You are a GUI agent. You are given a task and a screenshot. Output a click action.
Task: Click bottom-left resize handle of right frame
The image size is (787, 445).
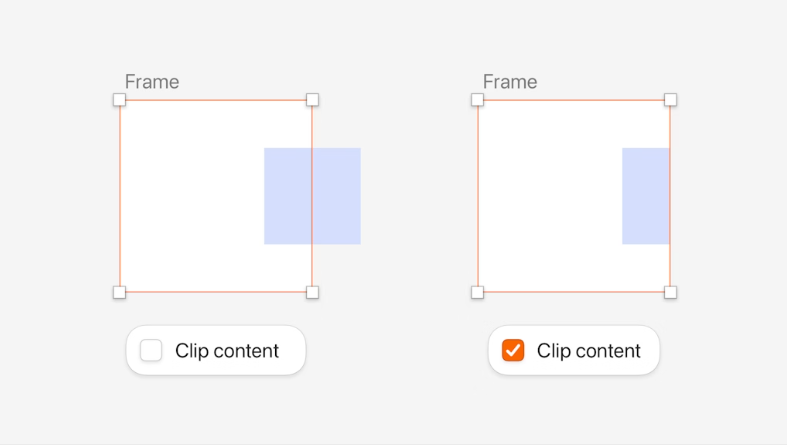click(x=477, y=292)
